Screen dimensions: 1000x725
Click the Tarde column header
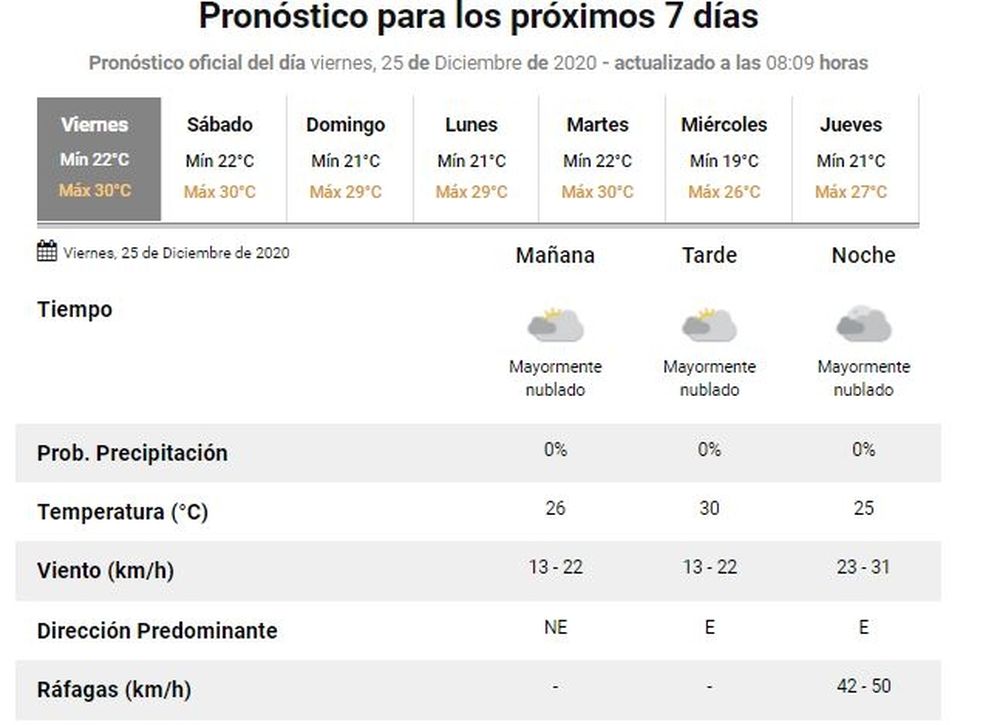(x=709, y=255)
